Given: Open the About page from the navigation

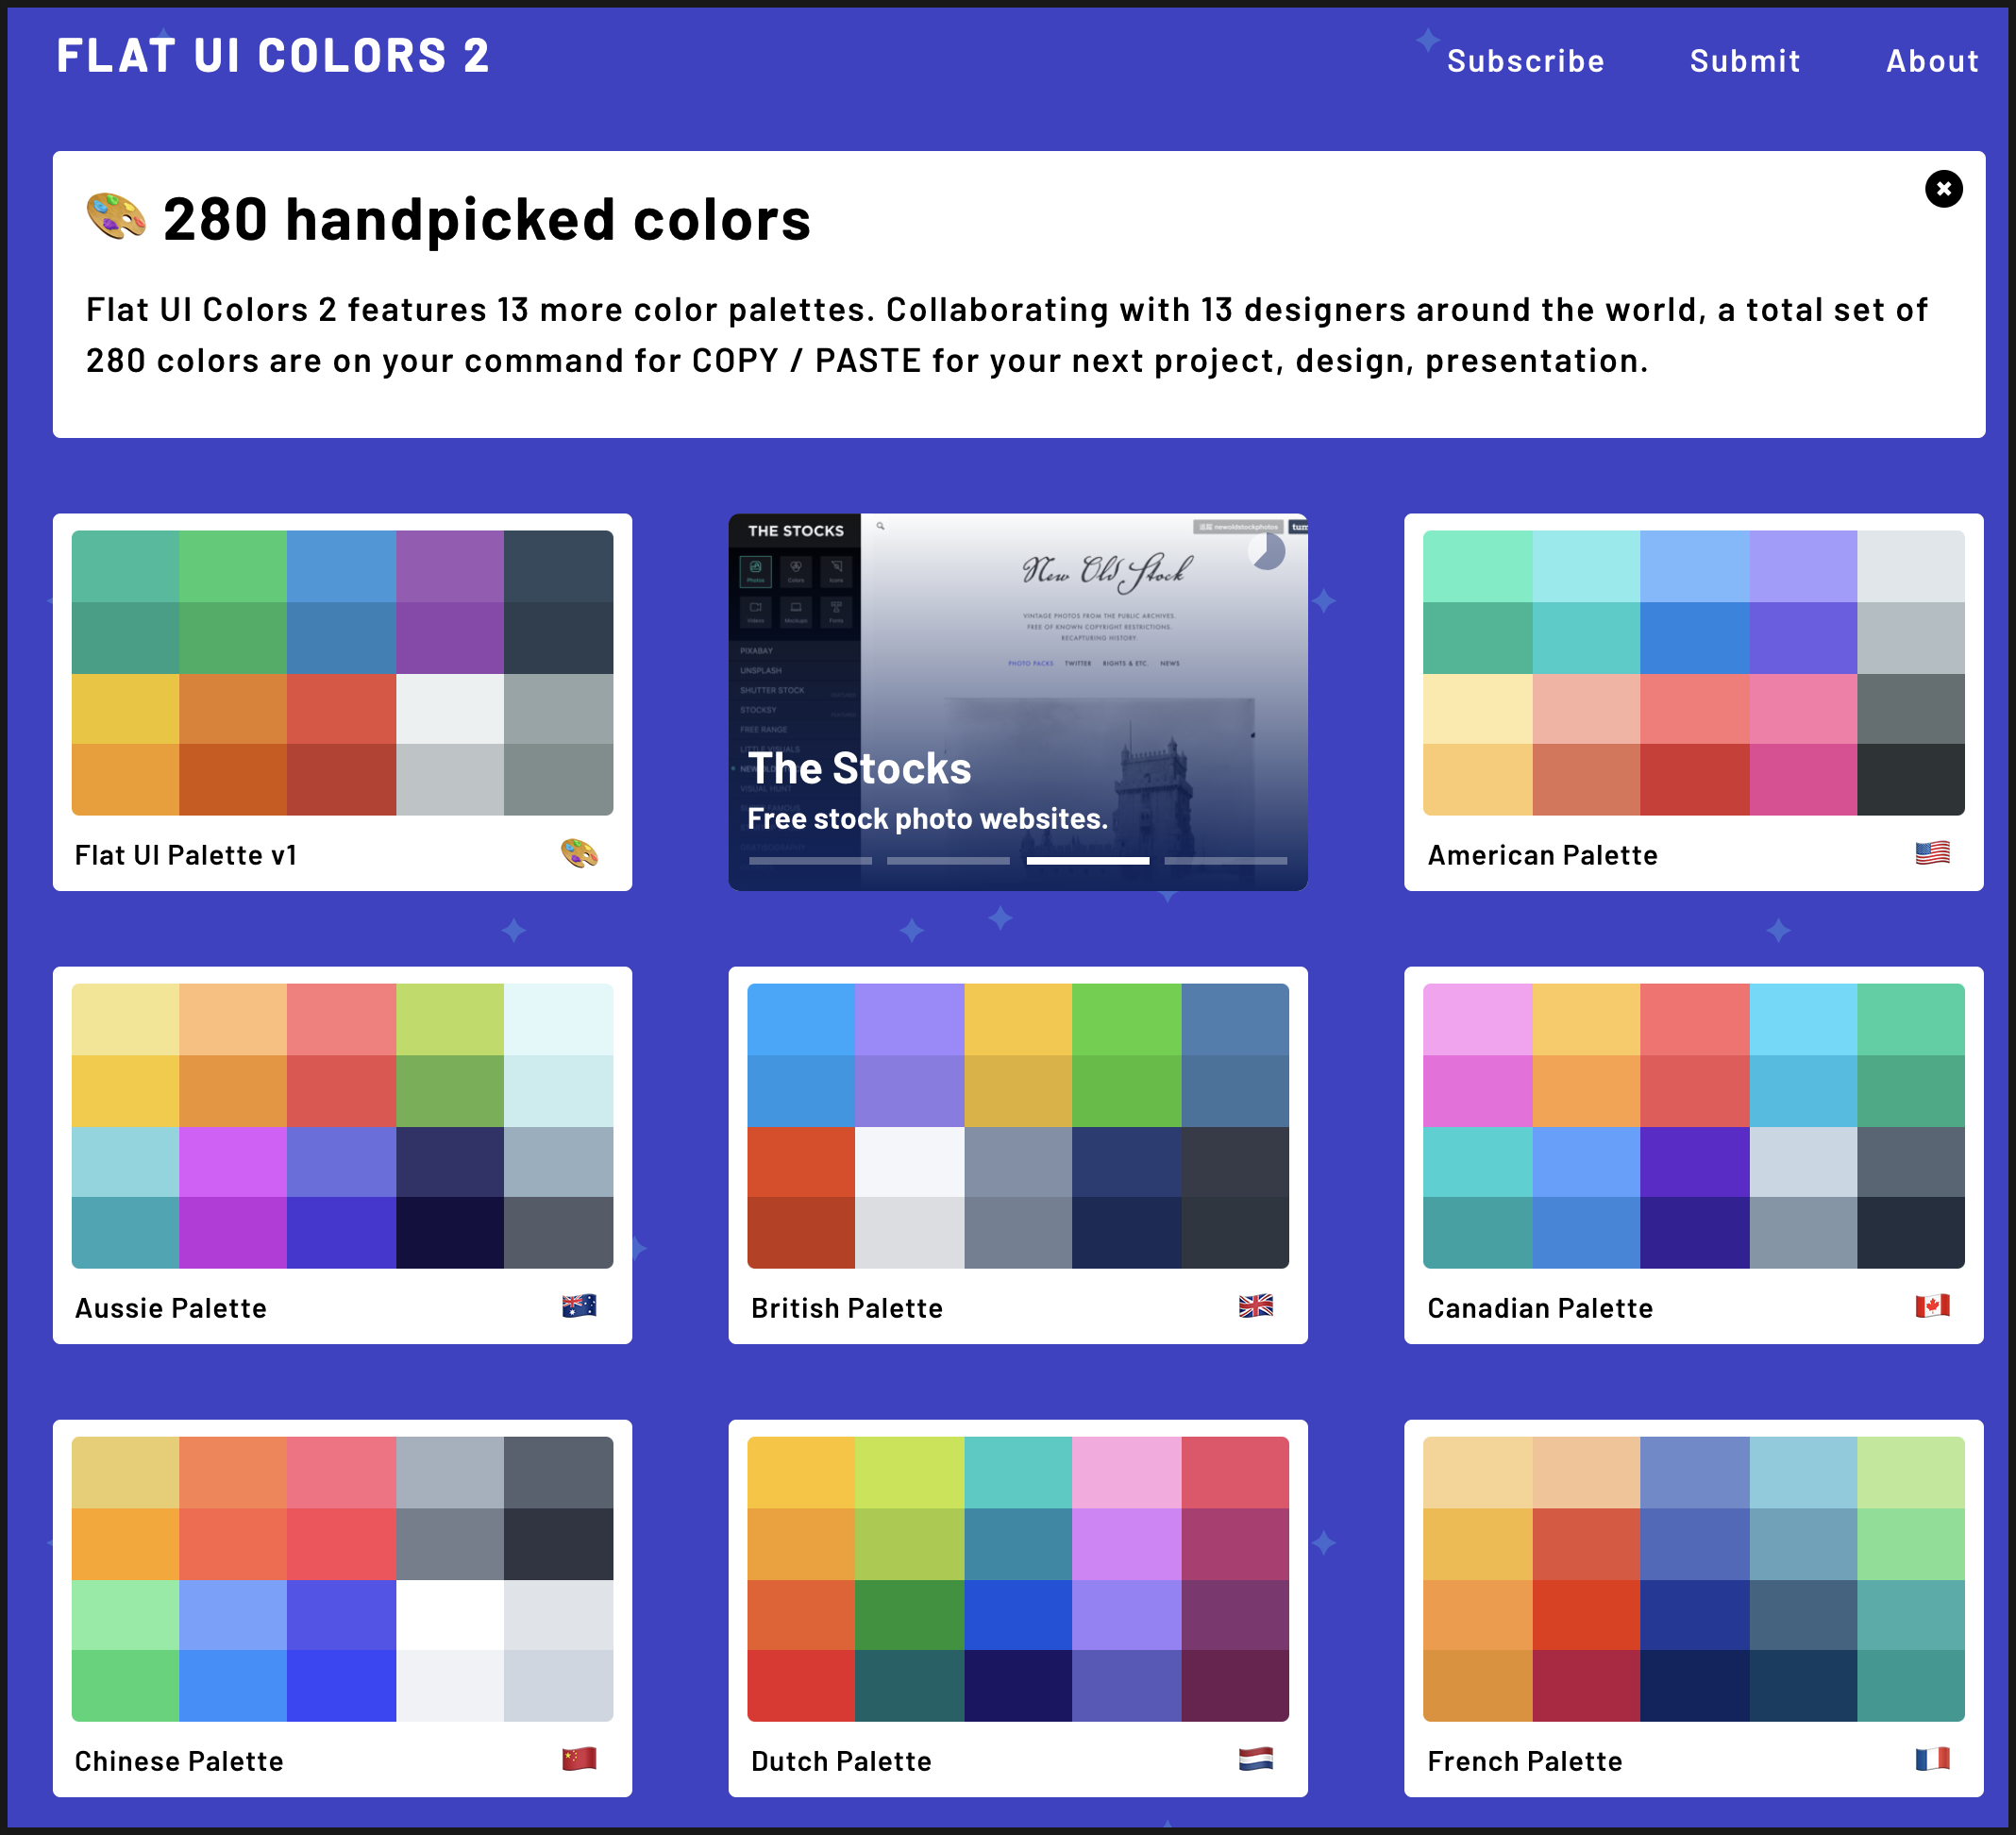Looking at the screenshot, I should click(1932, 60).
